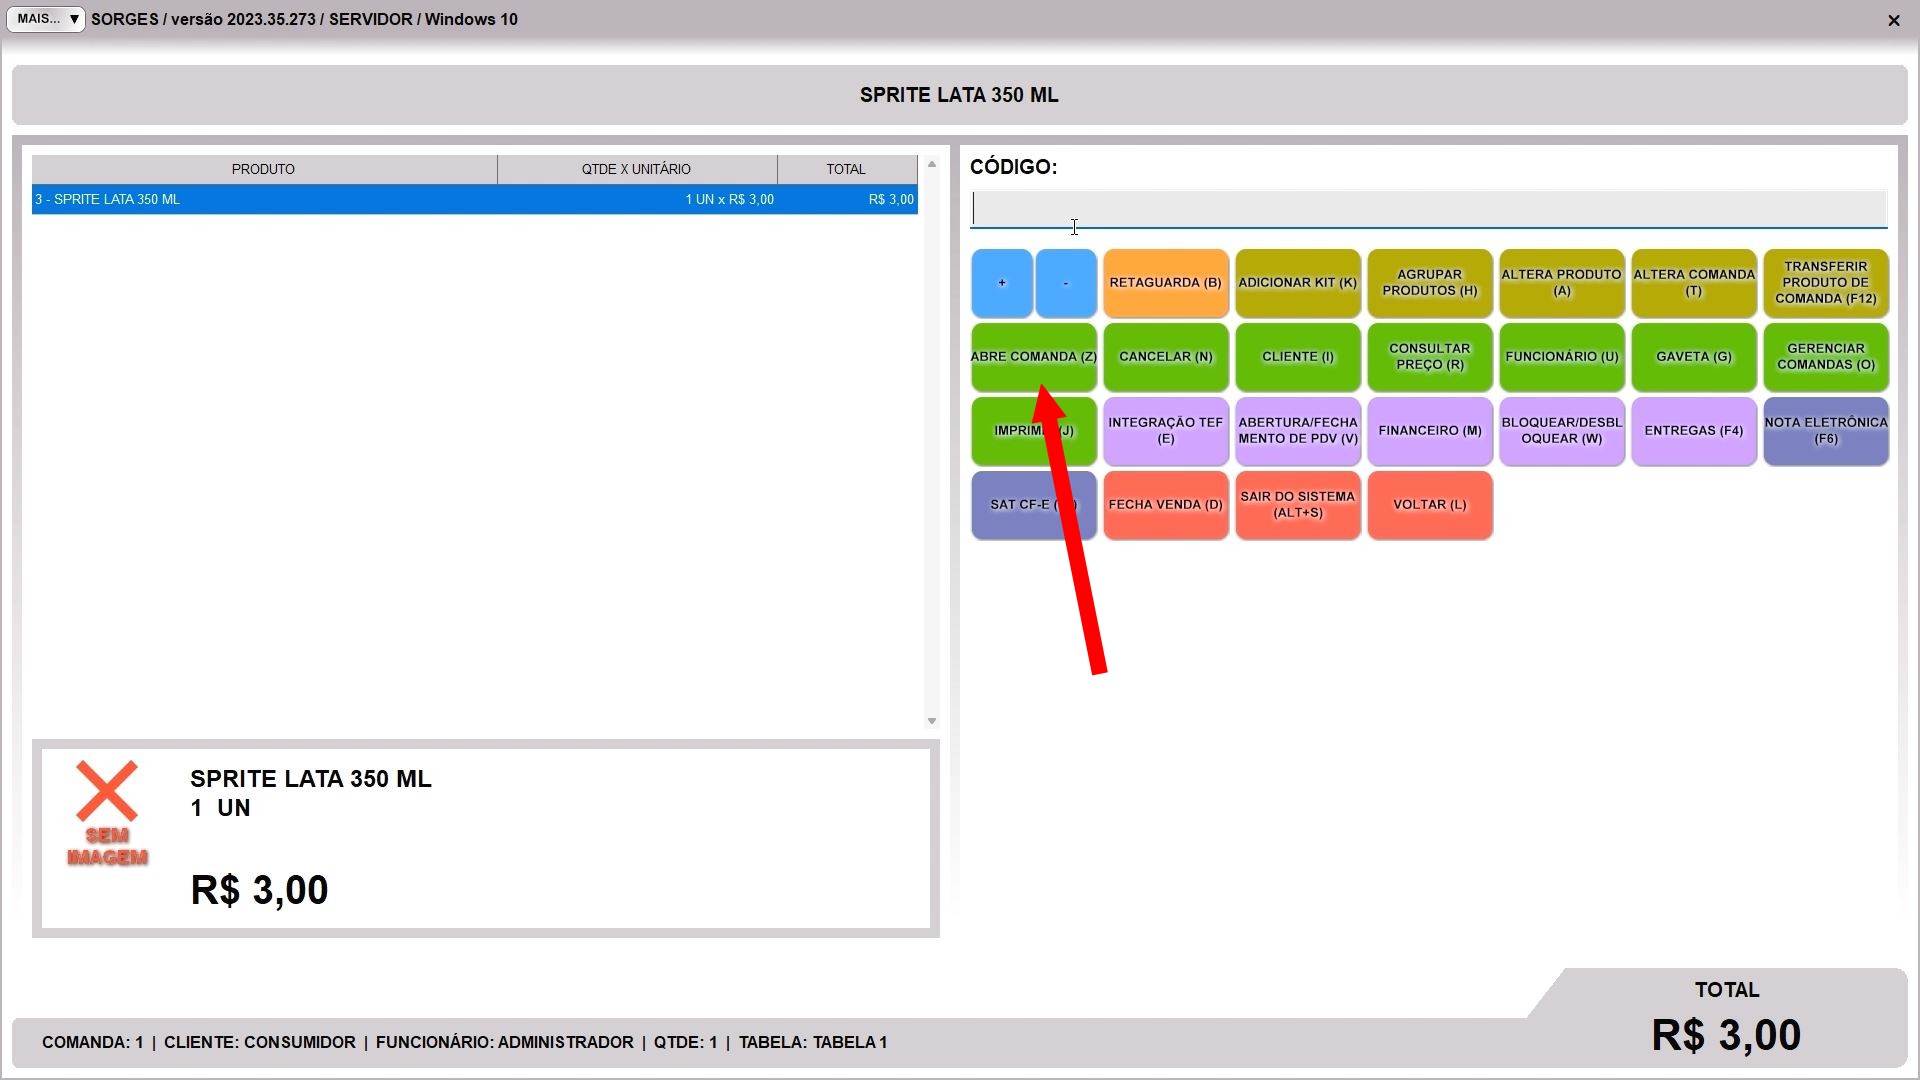Click Adicionar Kit (K) button

1298,283
